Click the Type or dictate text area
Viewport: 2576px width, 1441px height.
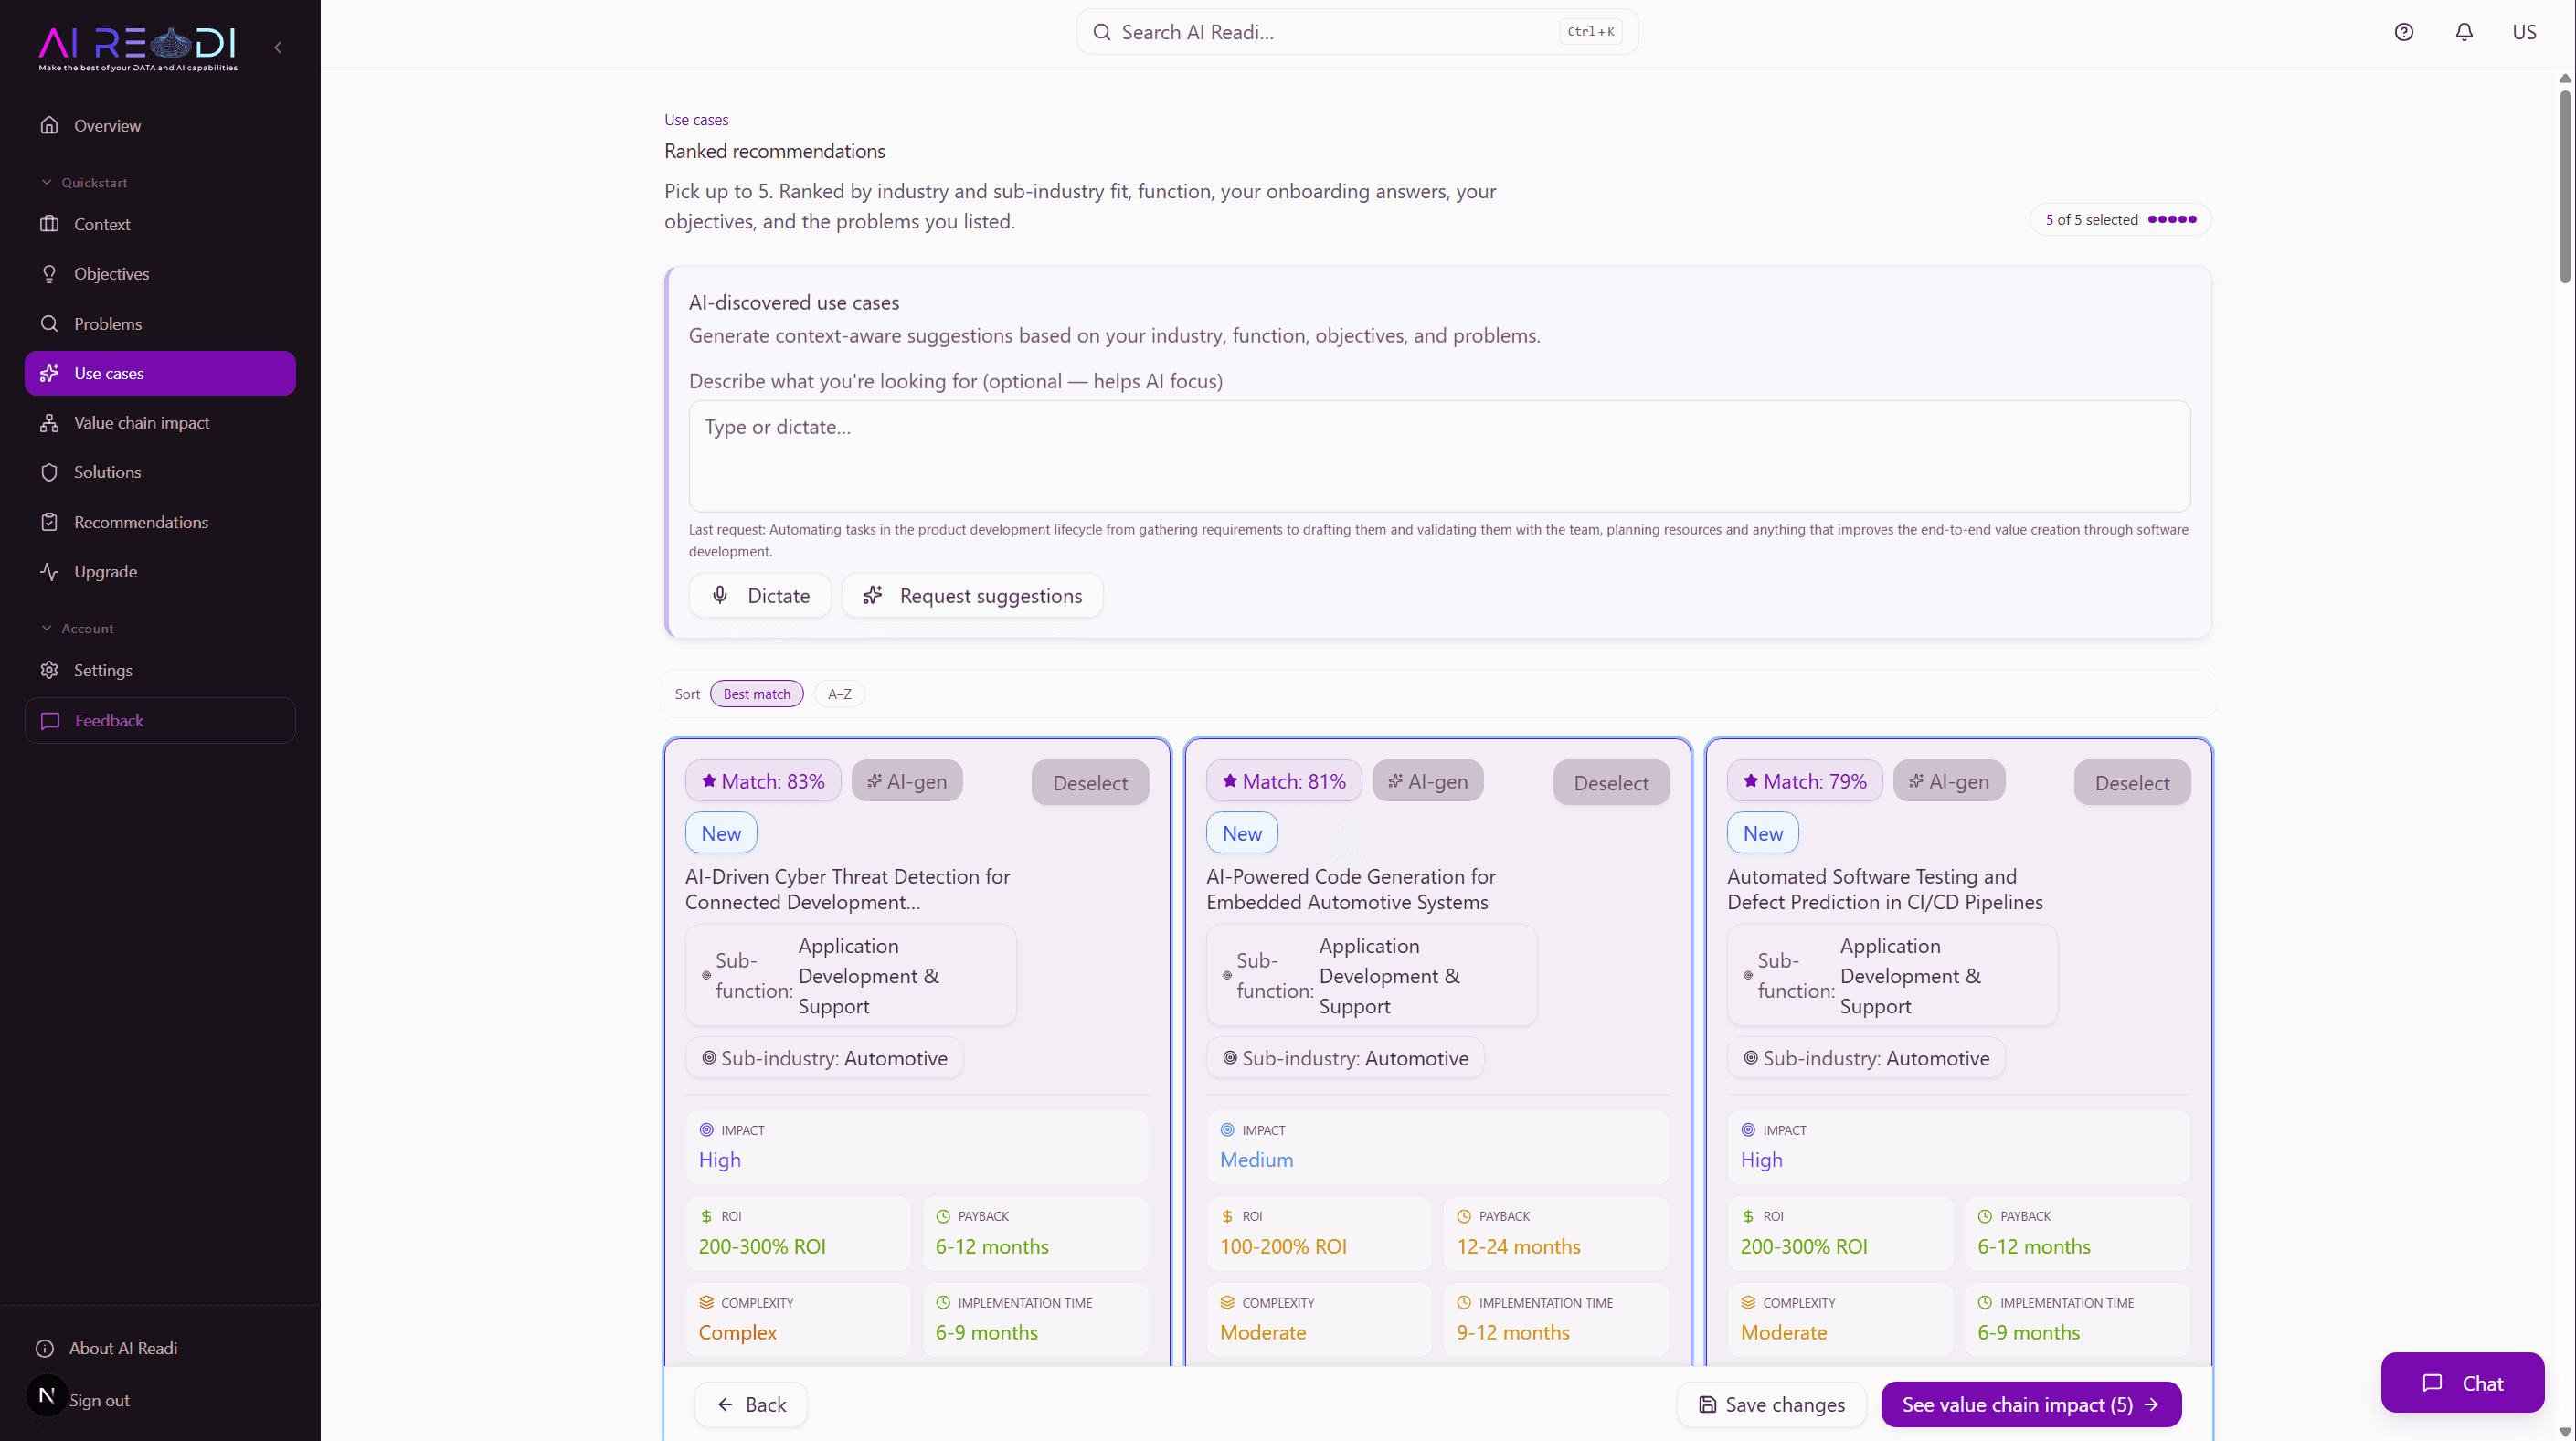[x=1439, y=457]
